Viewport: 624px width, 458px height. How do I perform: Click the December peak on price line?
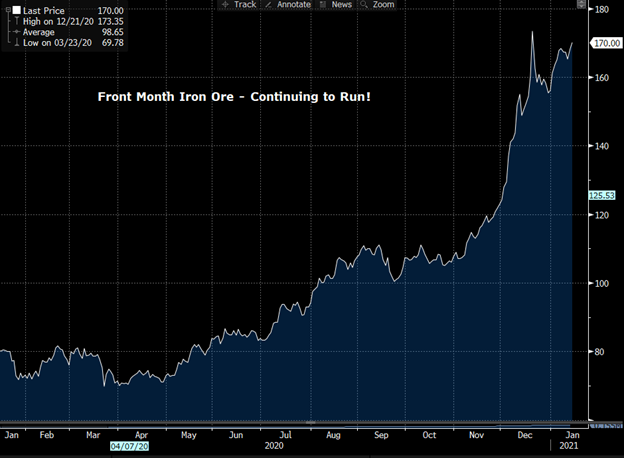[532, 32]
